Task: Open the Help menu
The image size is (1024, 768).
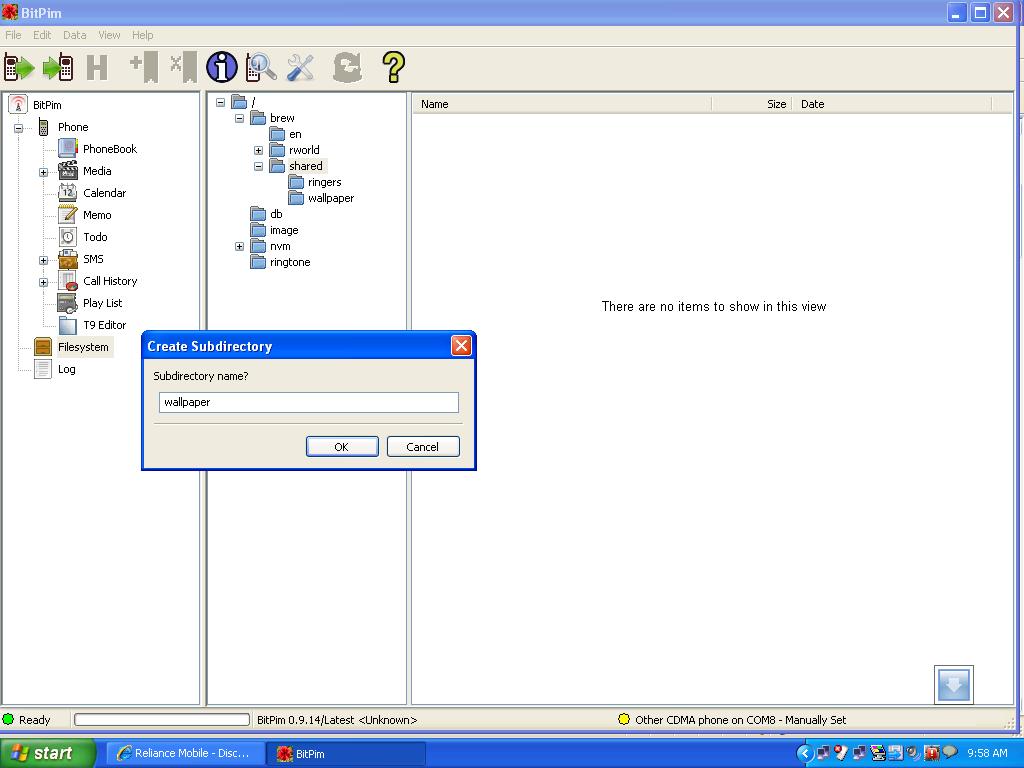Action: [142, 35]
